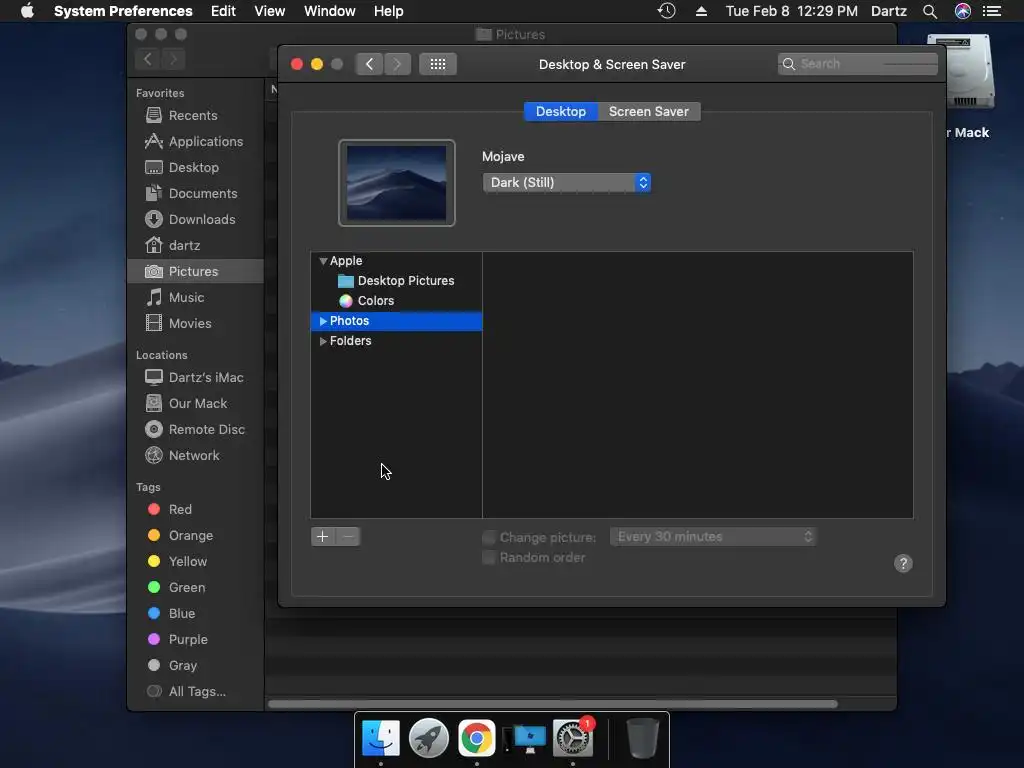
Task: Click the minus remove folder button
Action: 348,537
